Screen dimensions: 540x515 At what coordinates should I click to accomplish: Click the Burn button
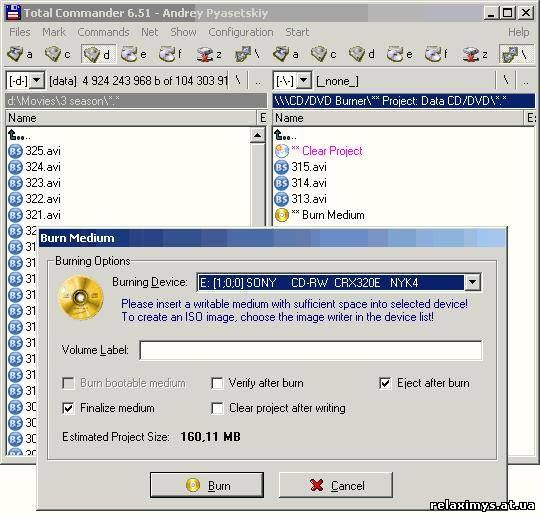pyautogui.click(x=207, y=485)
